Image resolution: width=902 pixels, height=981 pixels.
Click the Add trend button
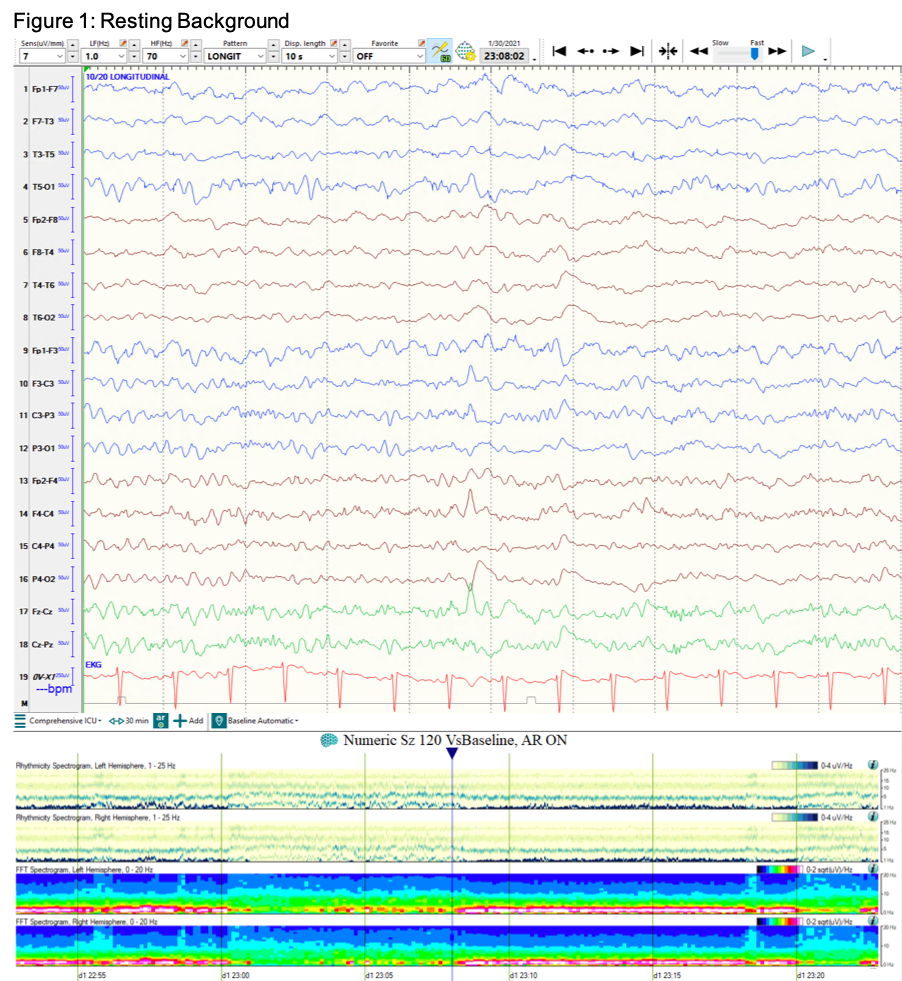[189, 720]
